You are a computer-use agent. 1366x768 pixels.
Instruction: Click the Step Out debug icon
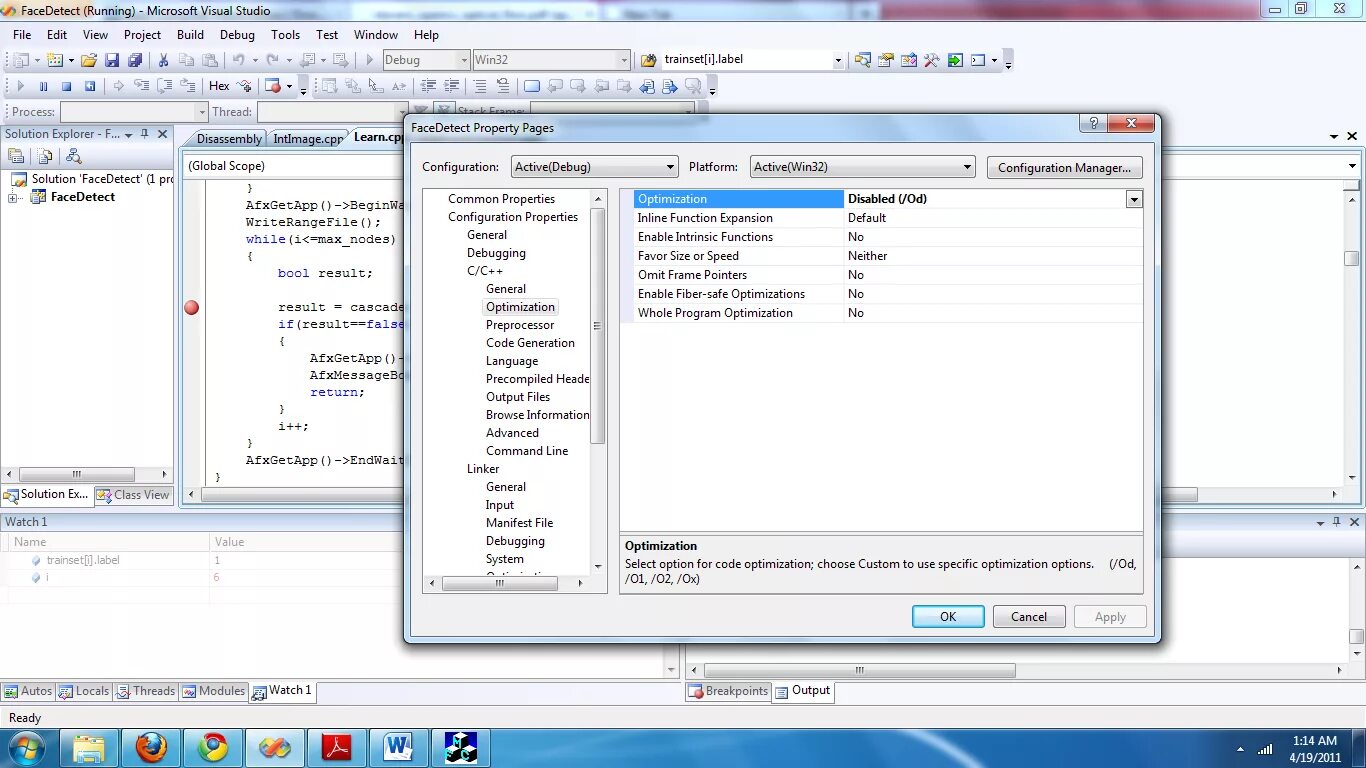tap(187, 86)
